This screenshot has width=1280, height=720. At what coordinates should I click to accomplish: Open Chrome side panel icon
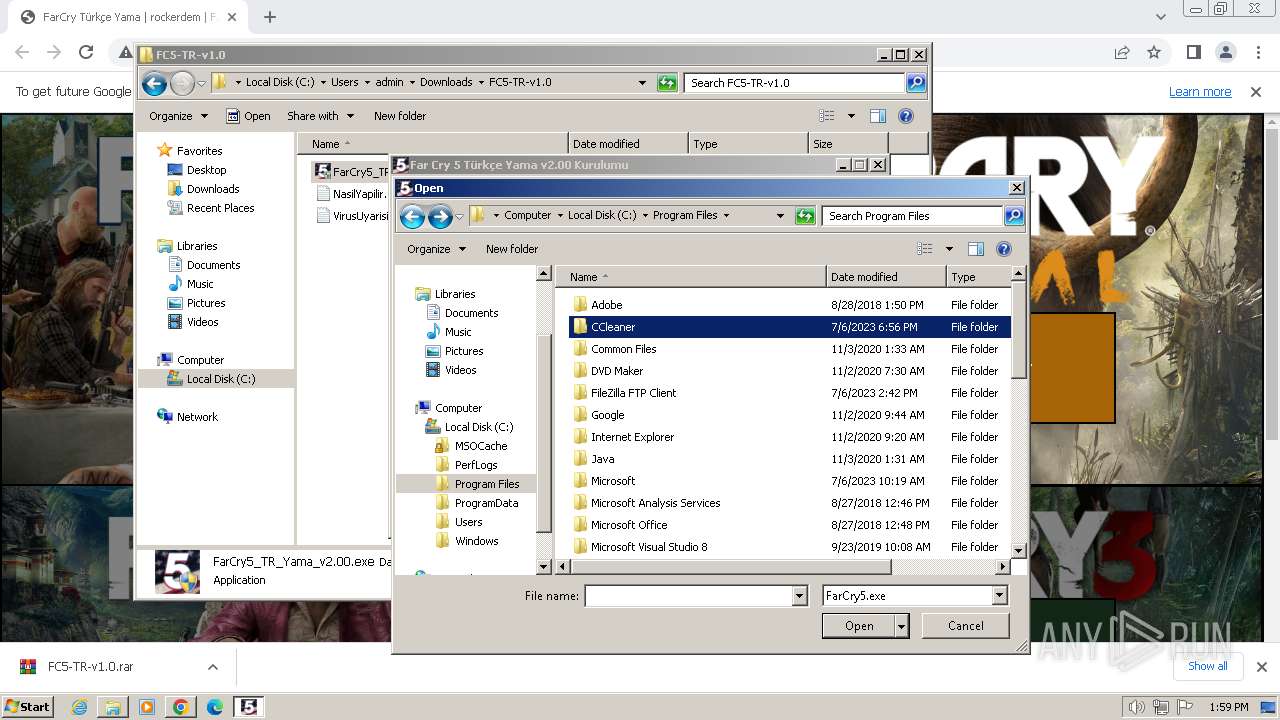[1194, 52]
